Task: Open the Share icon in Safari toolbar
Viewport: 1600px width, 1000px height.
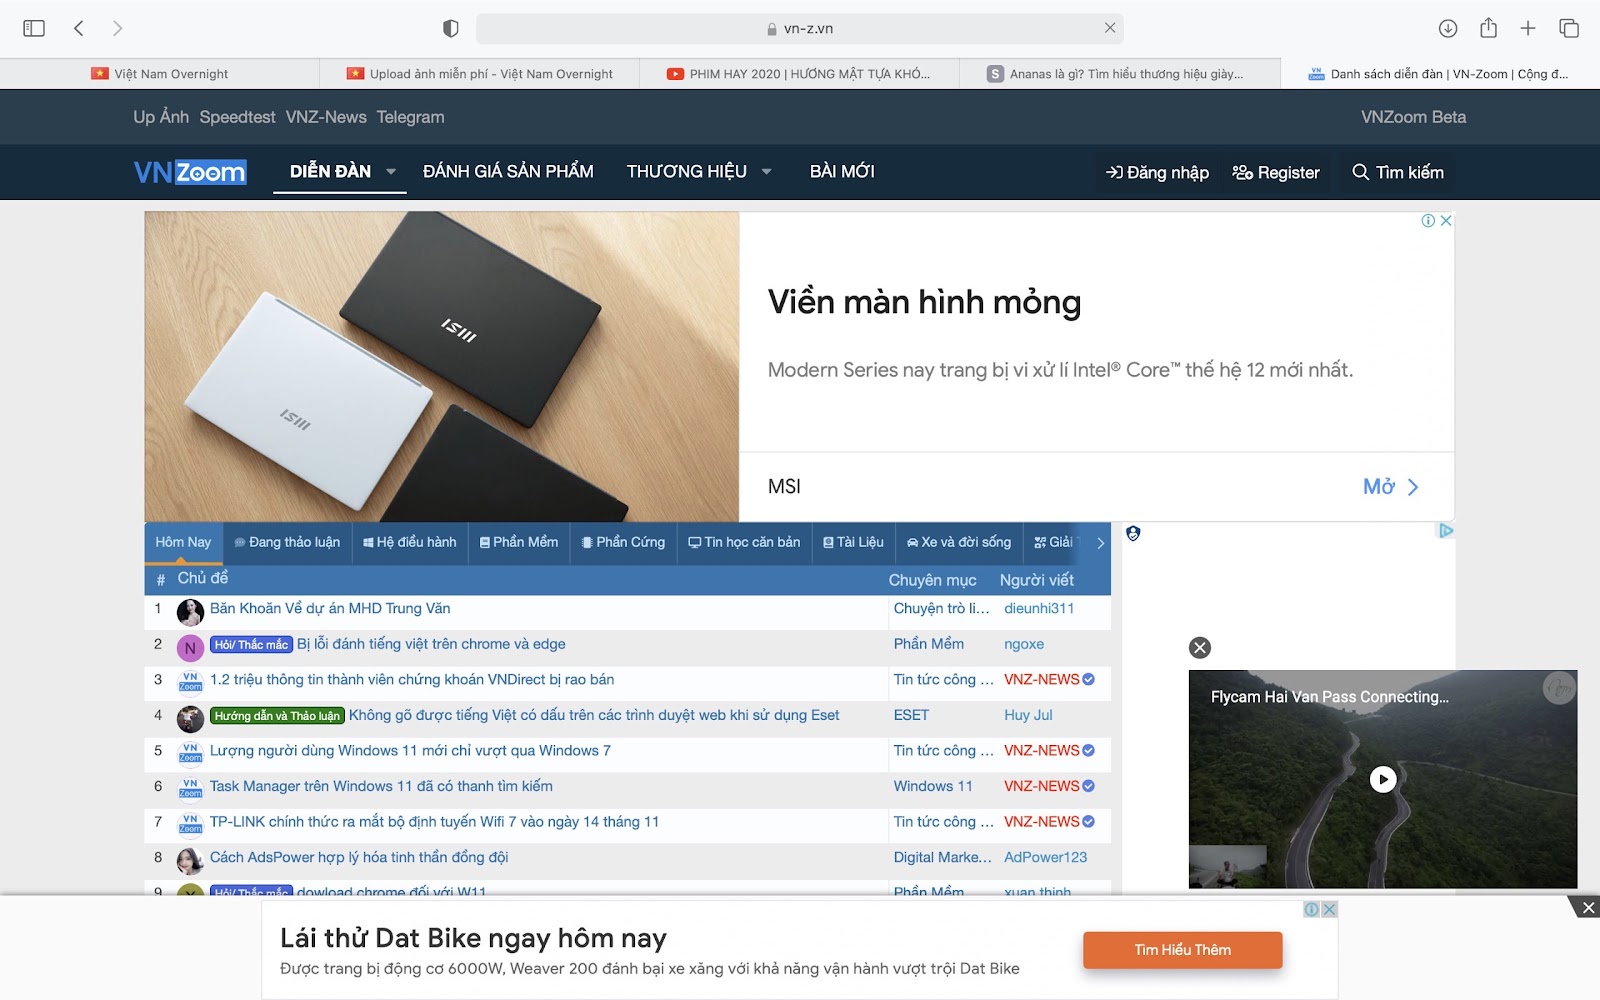Action: click(1488, 28)
